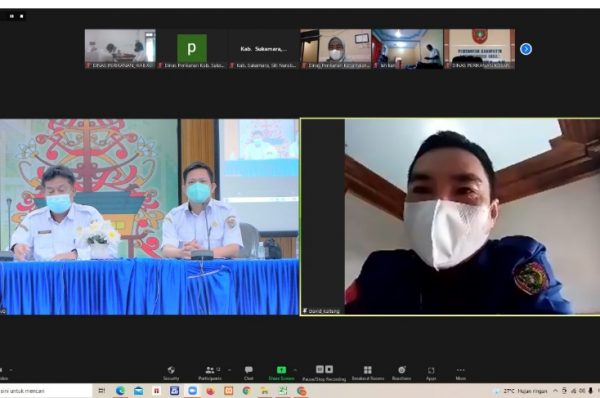Expand the system tray hidden icons
Image resolution: width=600 pixels, height=398 pixels.
pos(555,391)
